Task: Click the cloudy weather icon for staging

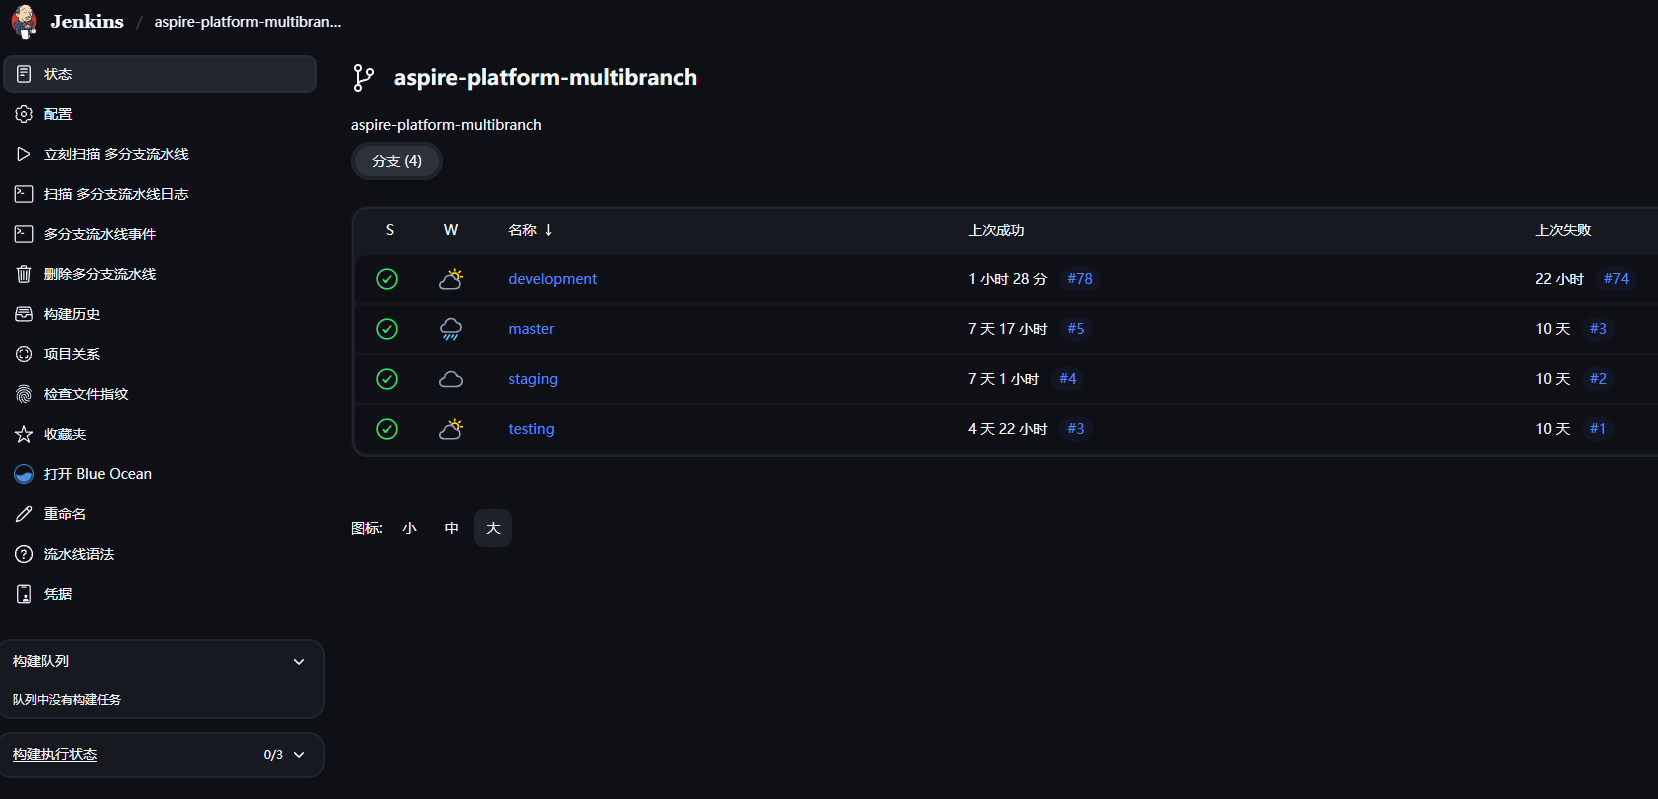Action: (451, 379)
